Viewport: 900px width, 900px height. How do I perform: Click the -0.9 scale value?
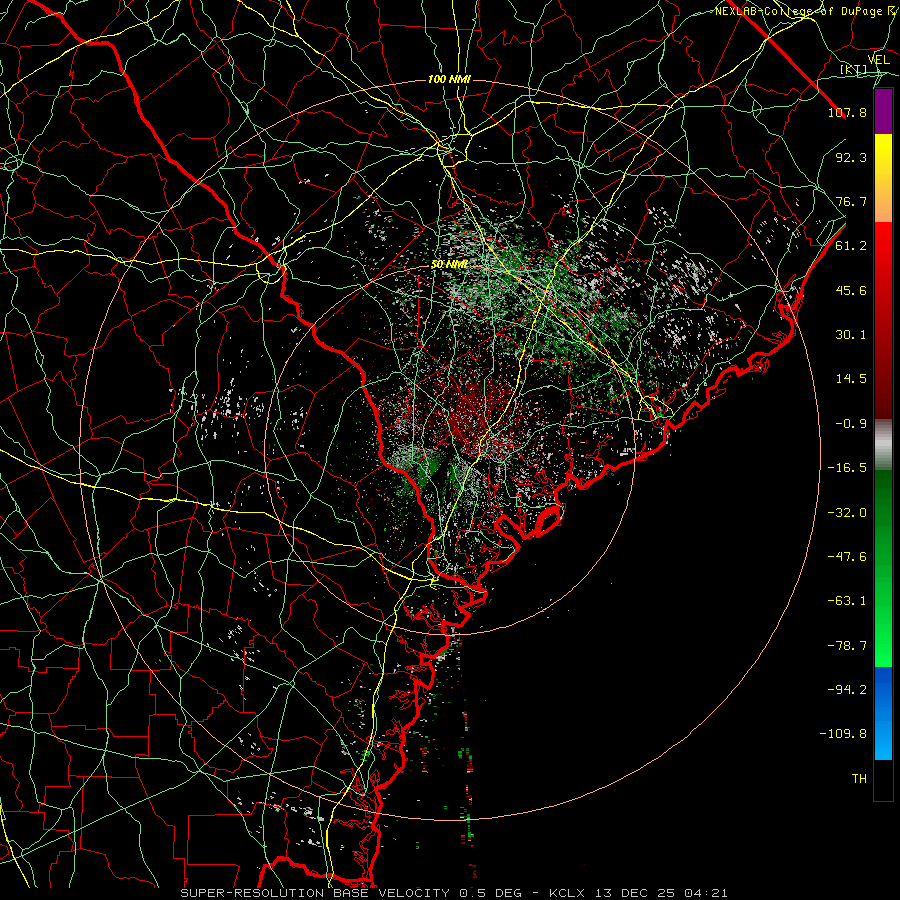851,424
